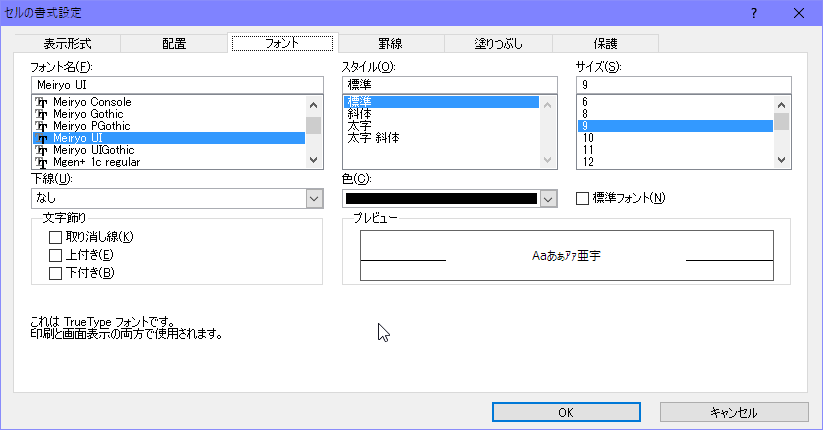Toggle 取り消し線 checkbox
This screenshot has height=430, width=823.
coord(55,237)
